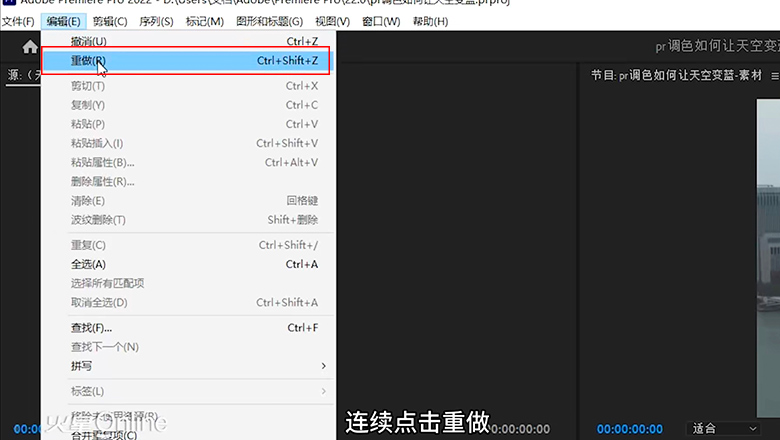The image size is (780, 440).
Task: Open the 适合 zoom level dropdown
Action: 724,428
